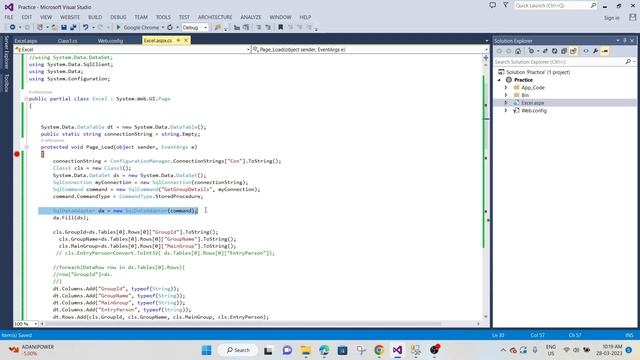
Task: Click the Uncomment selected lines icon
Action: point(268,27)
